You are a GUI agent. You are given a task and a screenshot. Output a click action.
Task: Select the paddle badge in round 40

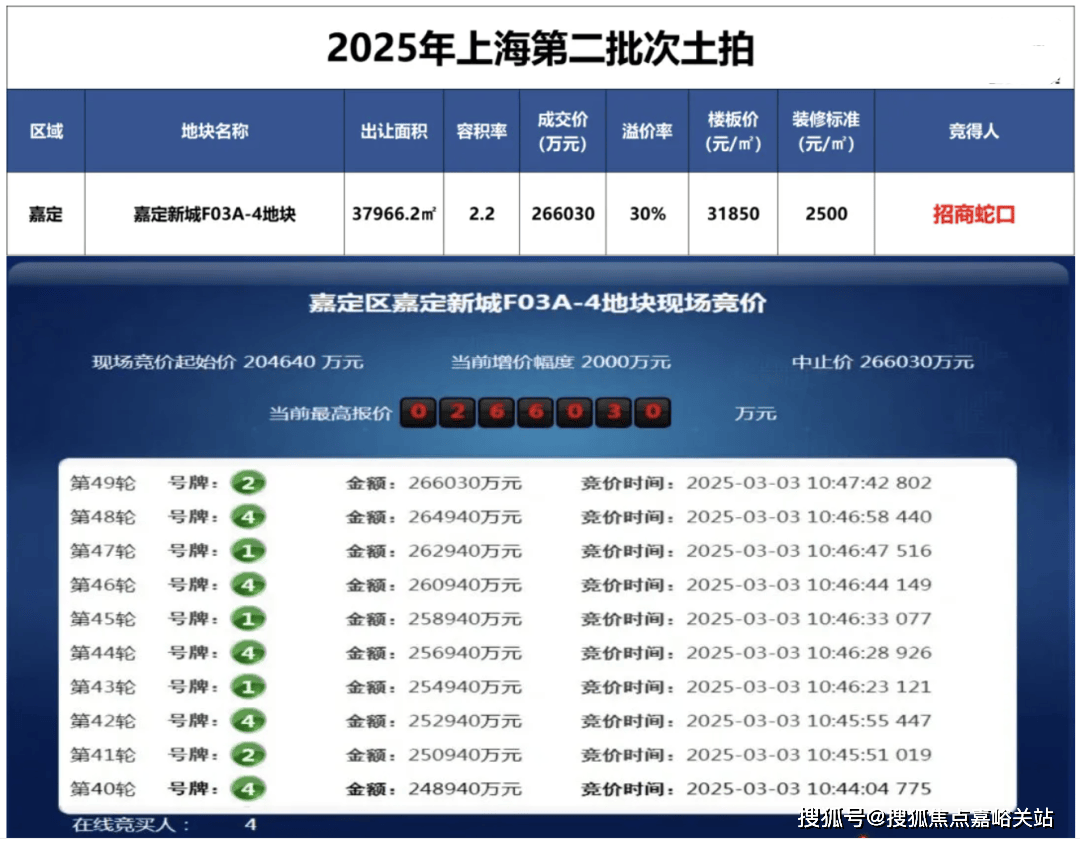click(247, 790)
